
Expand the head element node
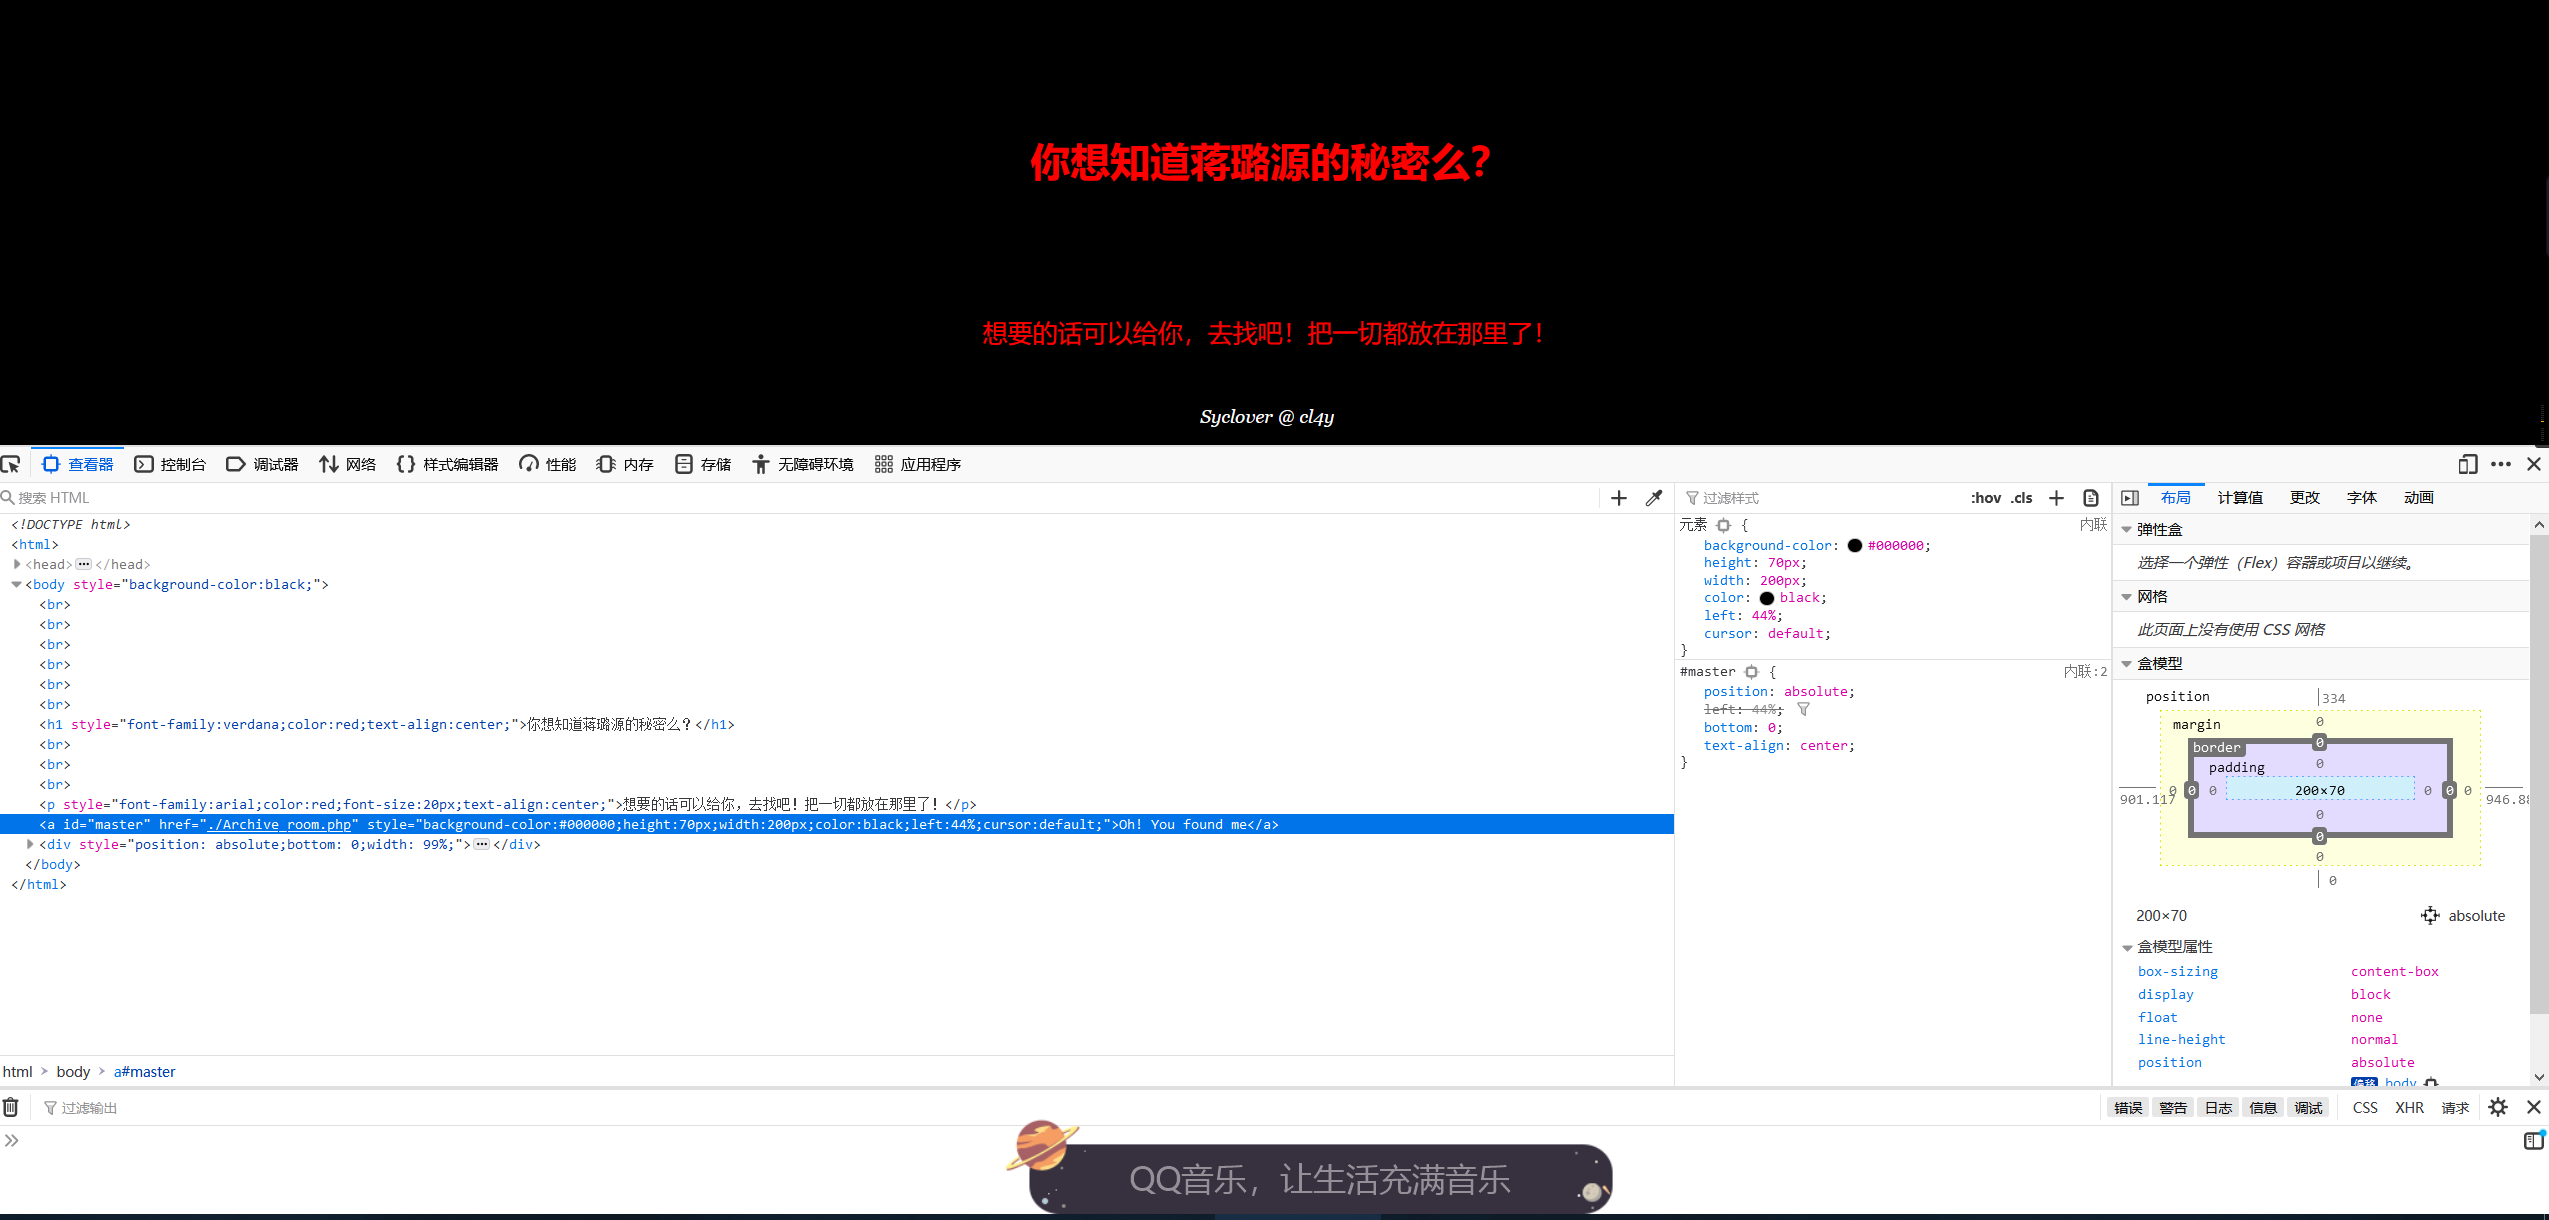tap(17, 564)
